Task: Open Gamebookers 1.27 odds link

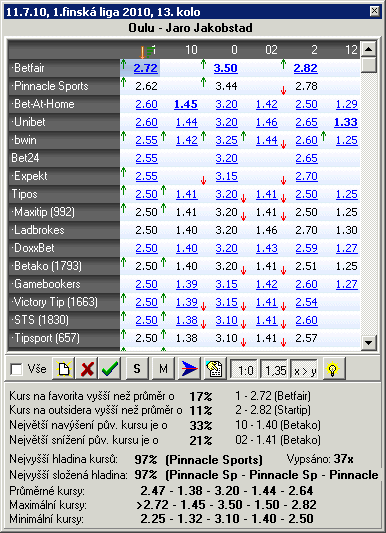Action: [x=347, y=284]
